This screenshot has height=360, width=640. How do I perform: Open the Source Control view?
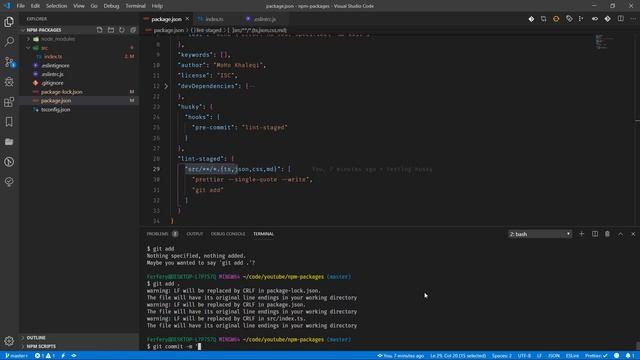coord(9,62)
